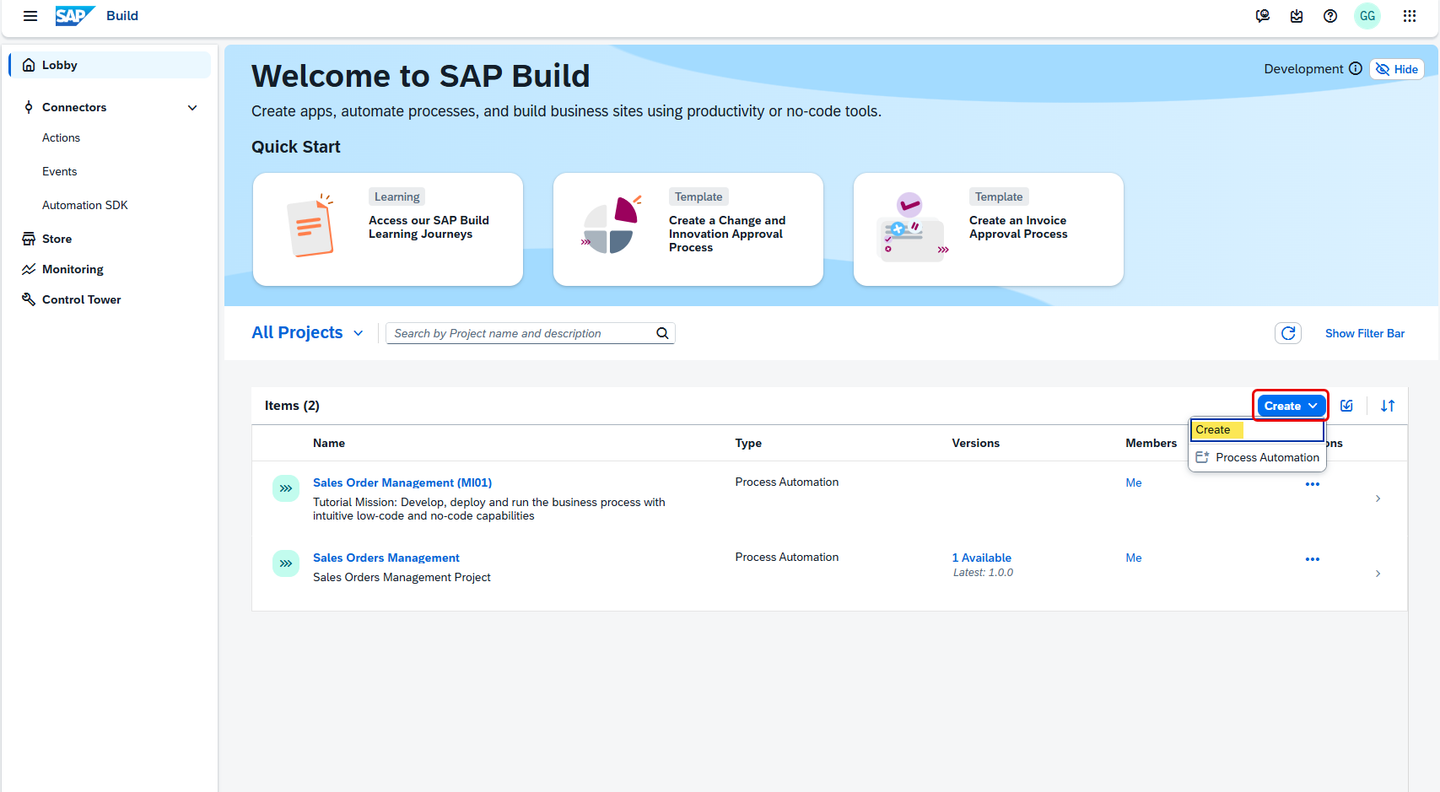
Task: Click the SAP logo in header
Action: click(x=75, y=16)
